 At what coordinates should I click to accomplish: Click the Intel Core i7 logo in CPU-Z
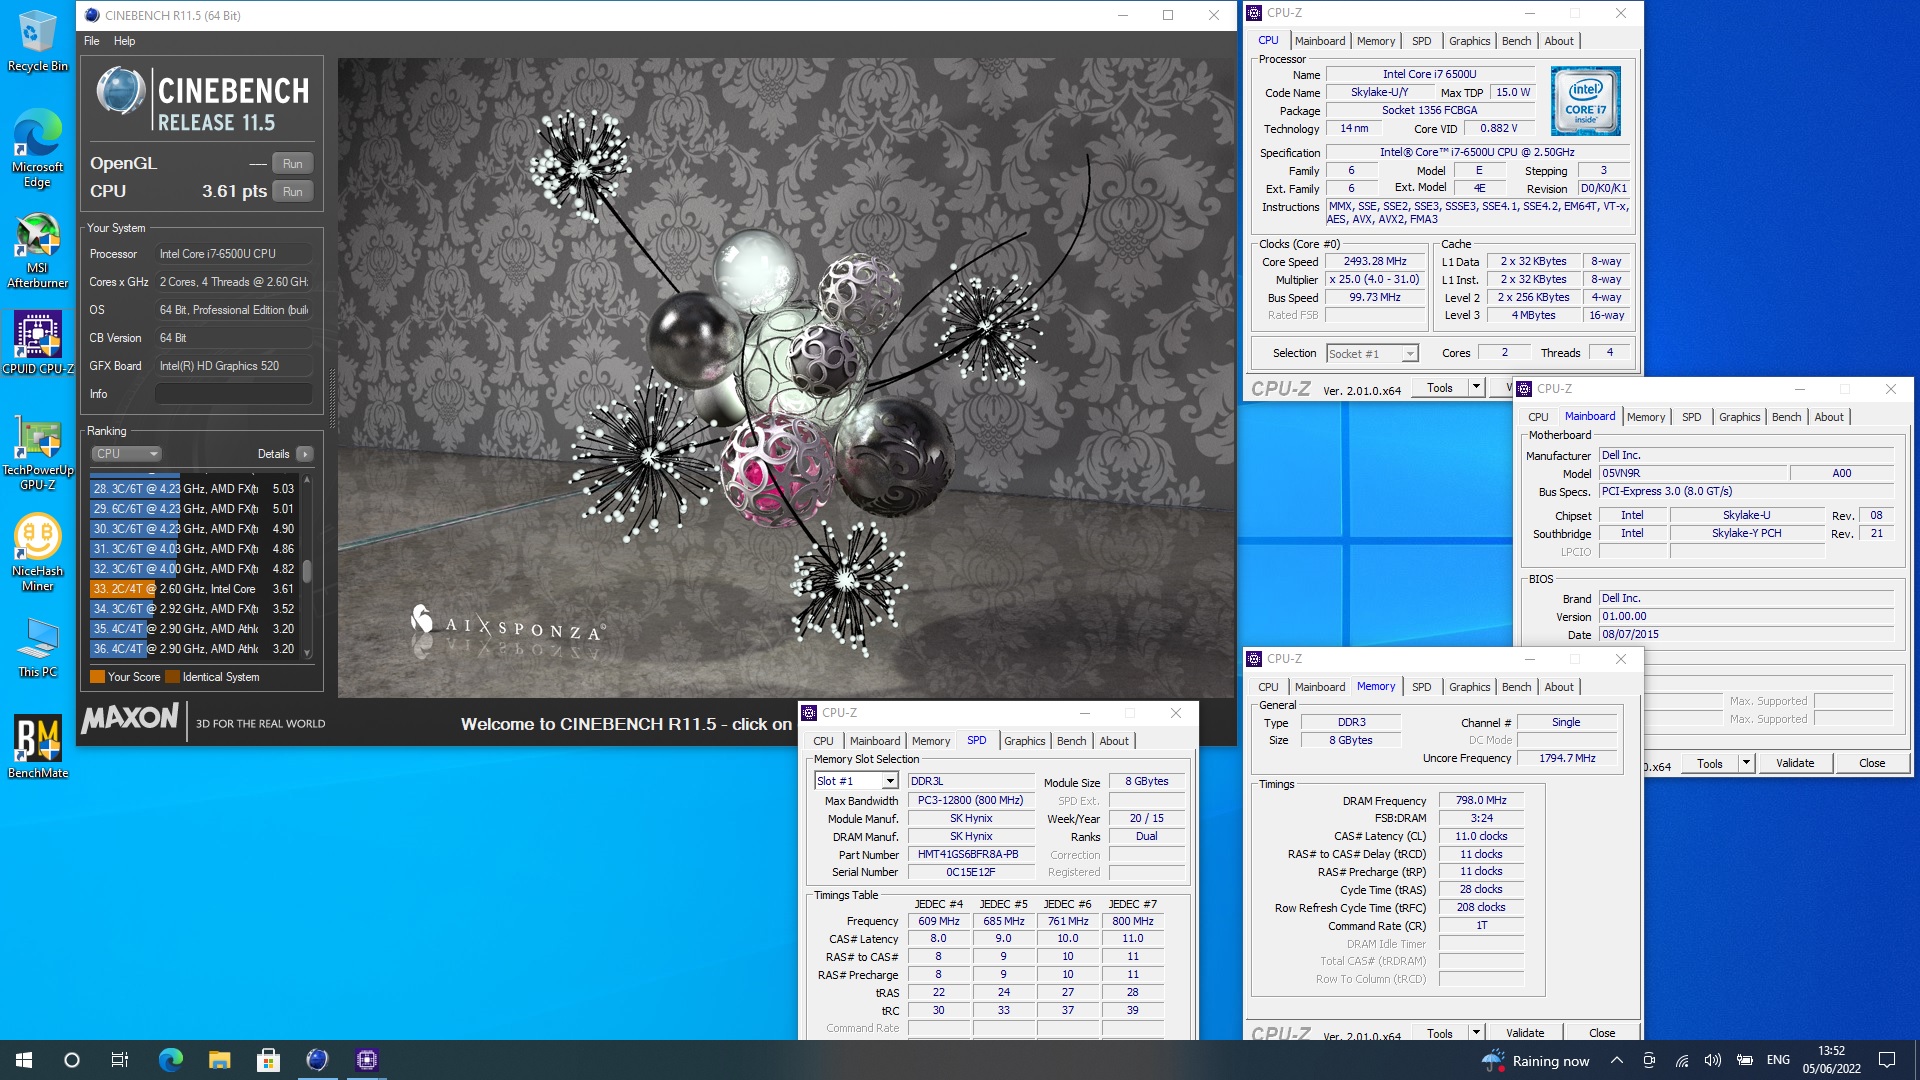pyautogui.click(x=1585, y=101)
